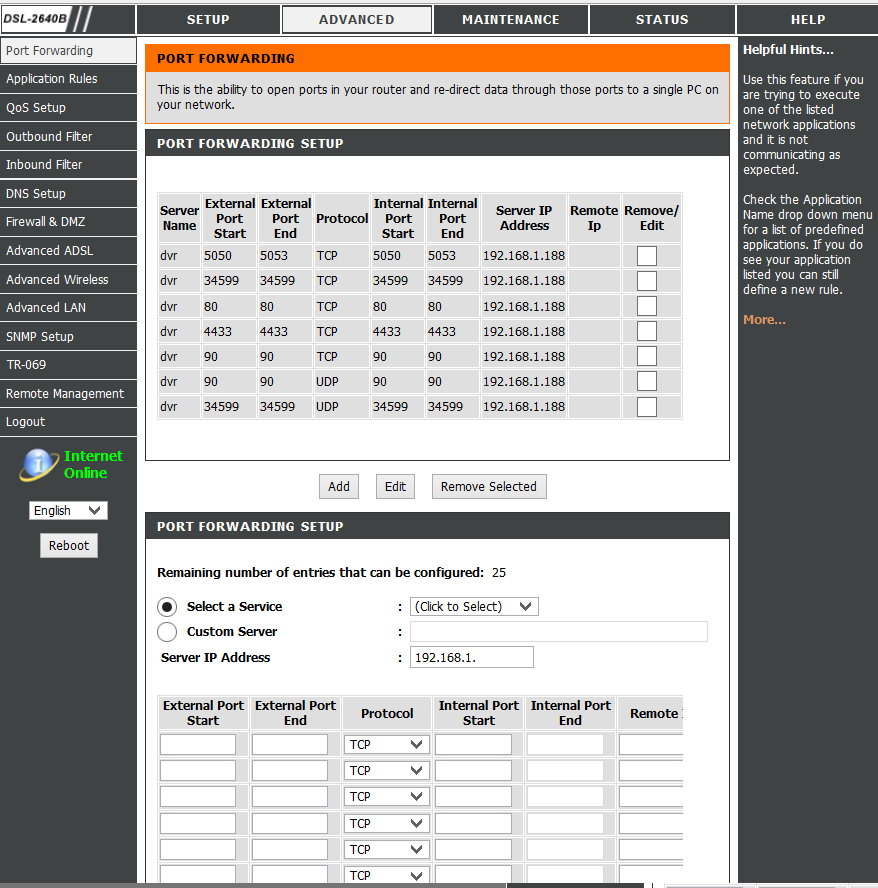Open Firewall & DMZ settings
This screenshot has height=888, width=878.
(x=68, y=222)
